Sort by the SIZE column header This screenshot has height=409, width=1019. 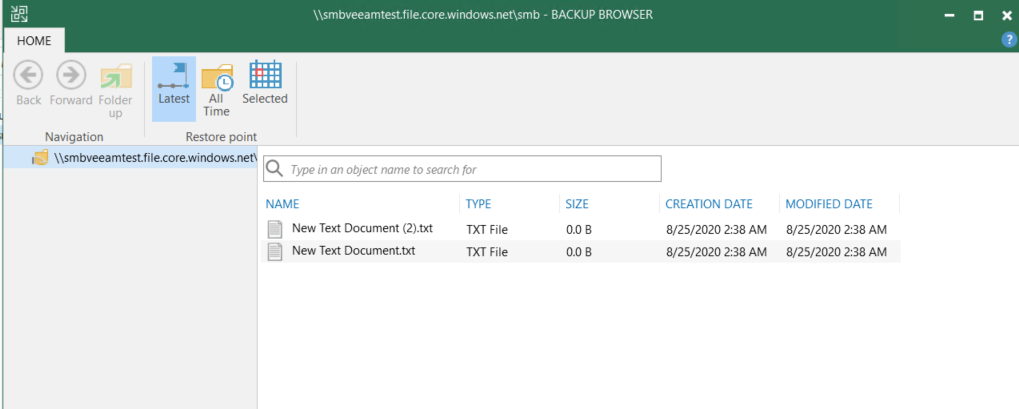point(577,204)
